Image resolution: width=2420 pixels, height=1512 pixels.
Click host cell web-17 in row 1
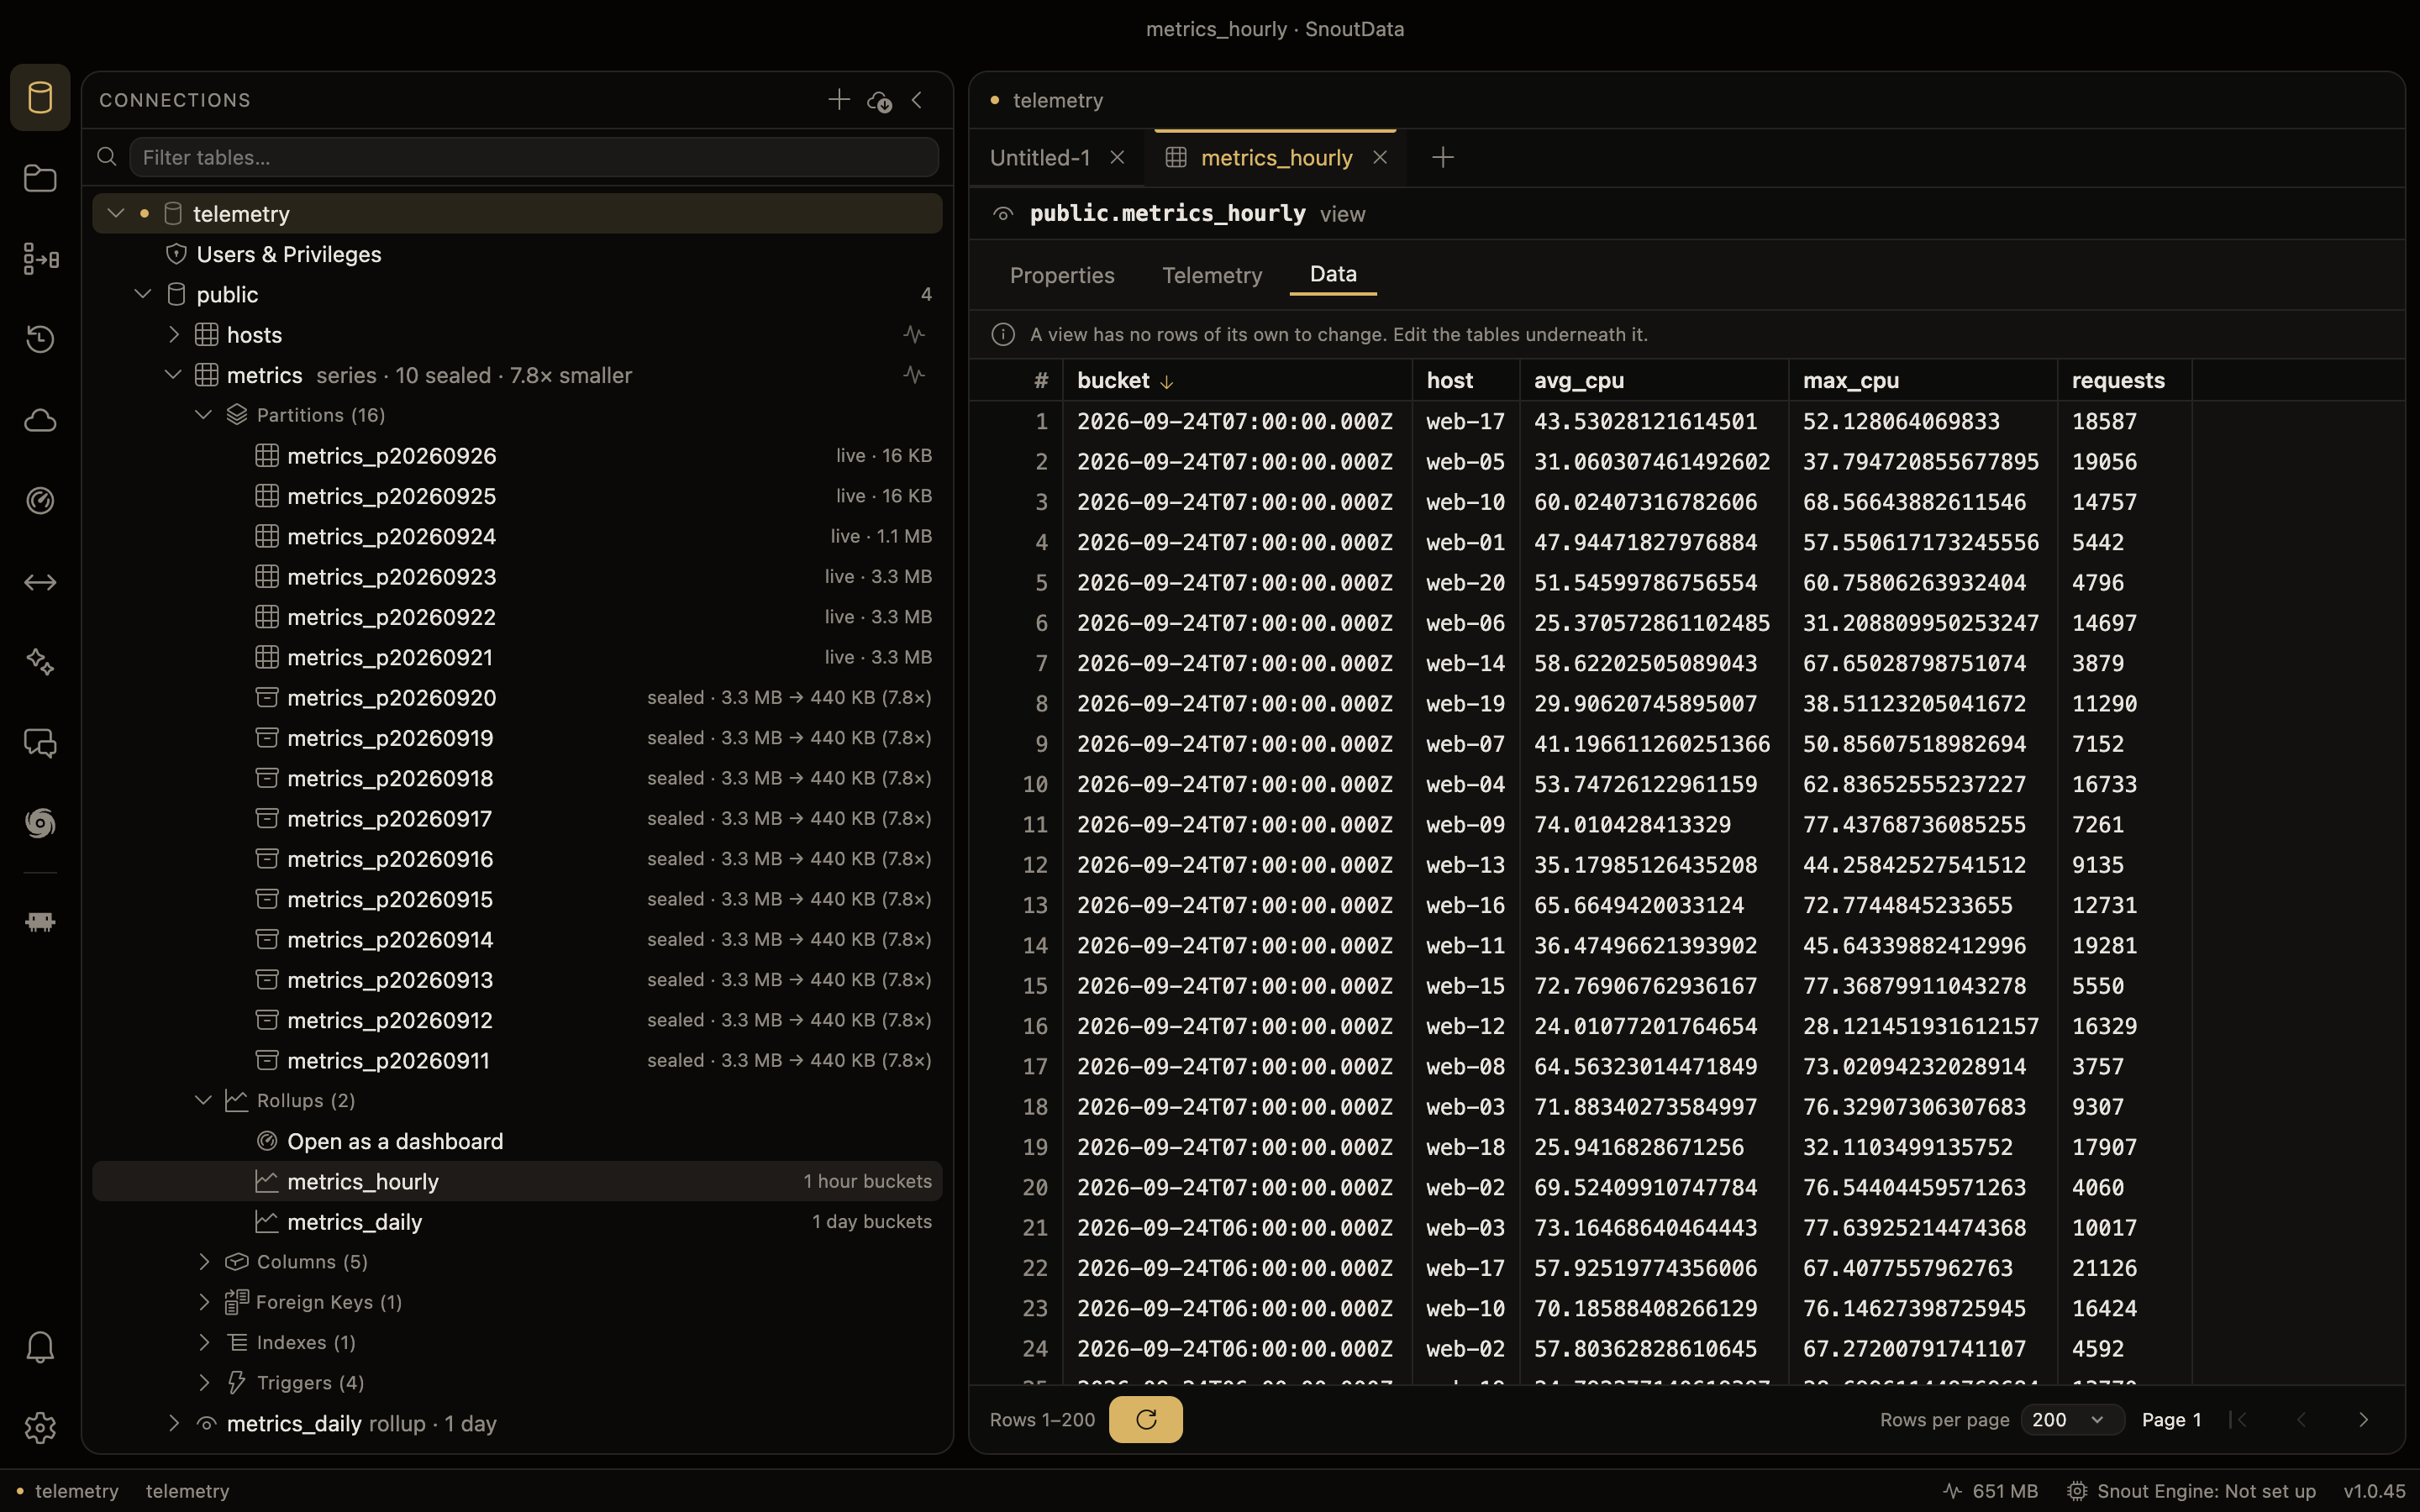[x=1465, y=421]
